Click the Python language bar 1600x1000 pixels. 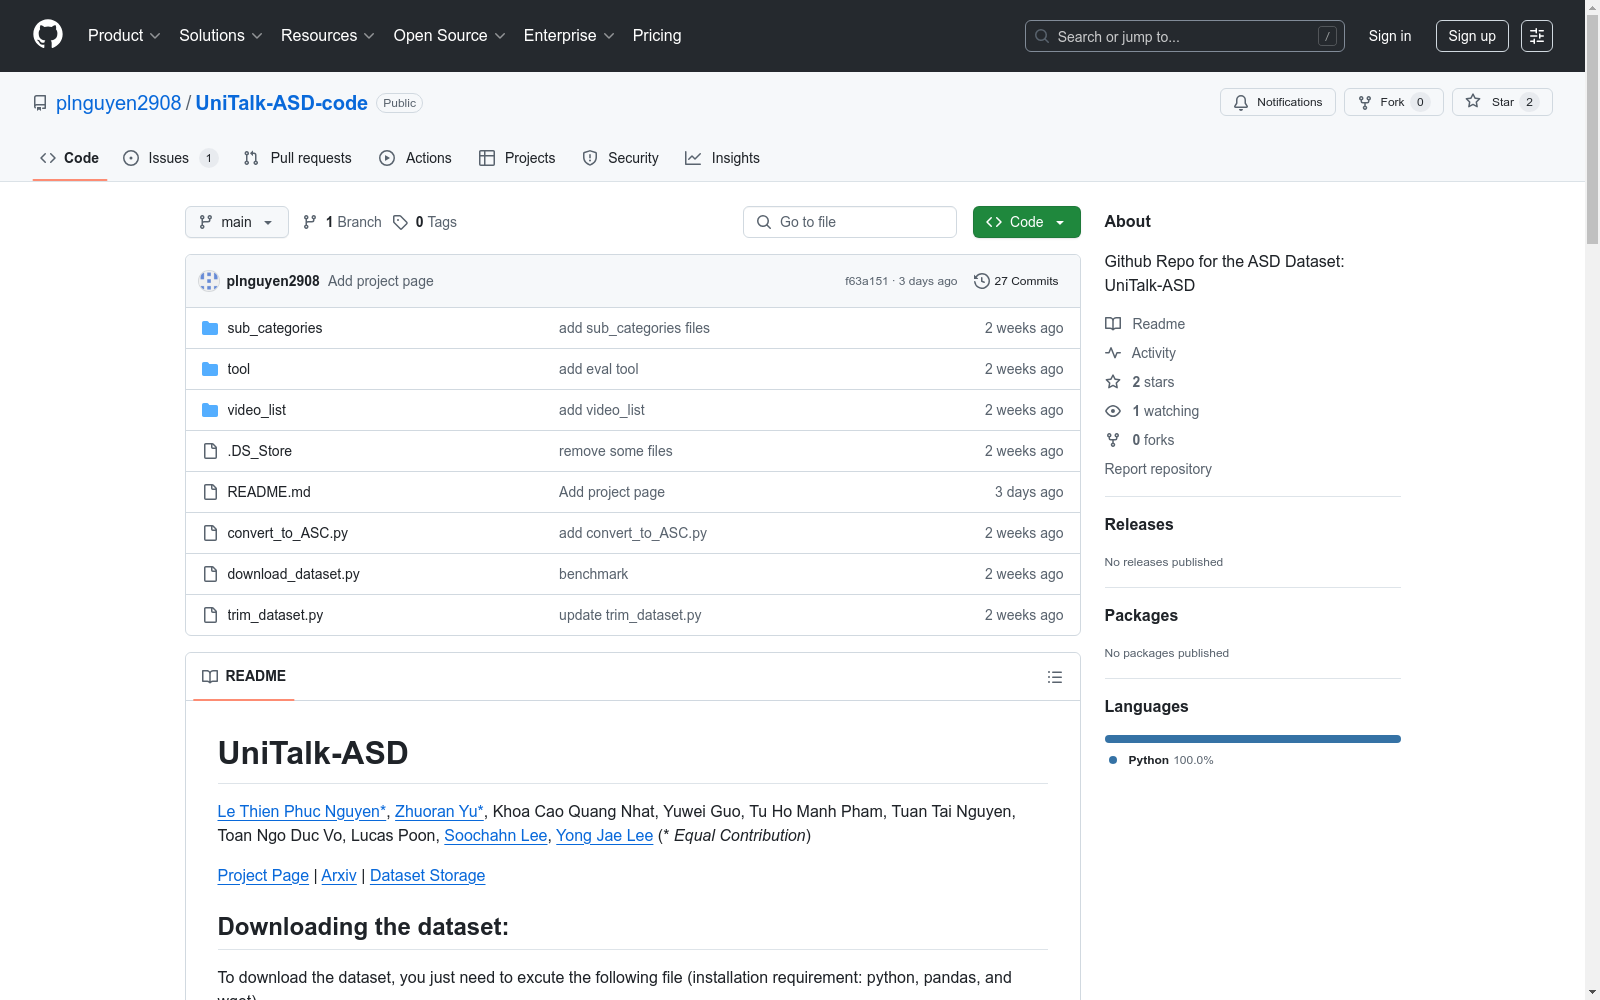click(x=1253, y=739)
